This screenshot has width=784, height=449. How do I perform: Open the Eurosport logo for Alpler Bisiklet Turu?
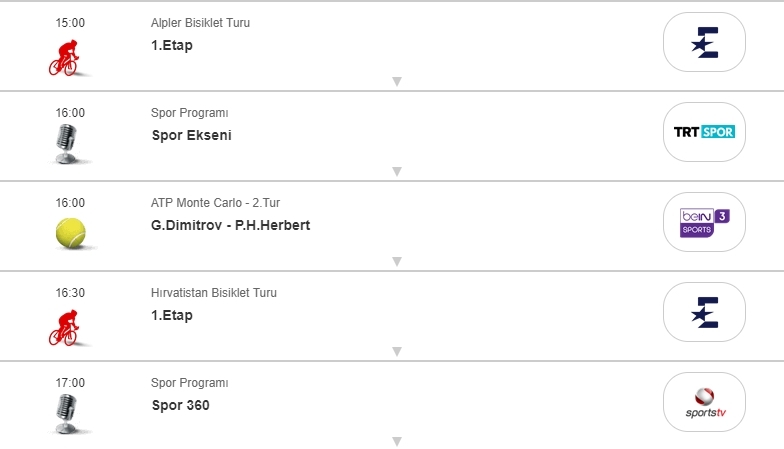tap(704, 42)
